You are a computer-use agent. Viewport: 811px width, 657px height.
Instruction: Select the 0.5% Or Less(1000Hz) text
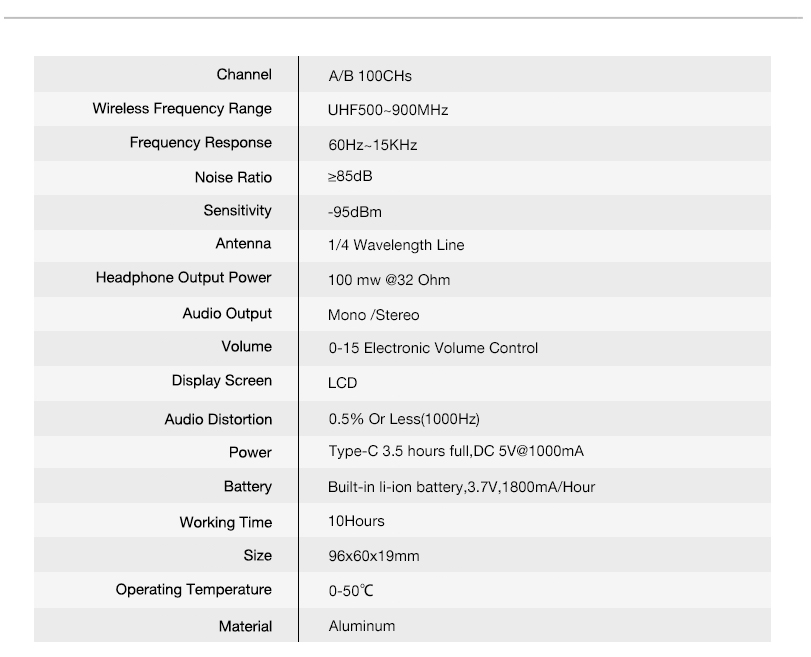[x=404, y=419]
